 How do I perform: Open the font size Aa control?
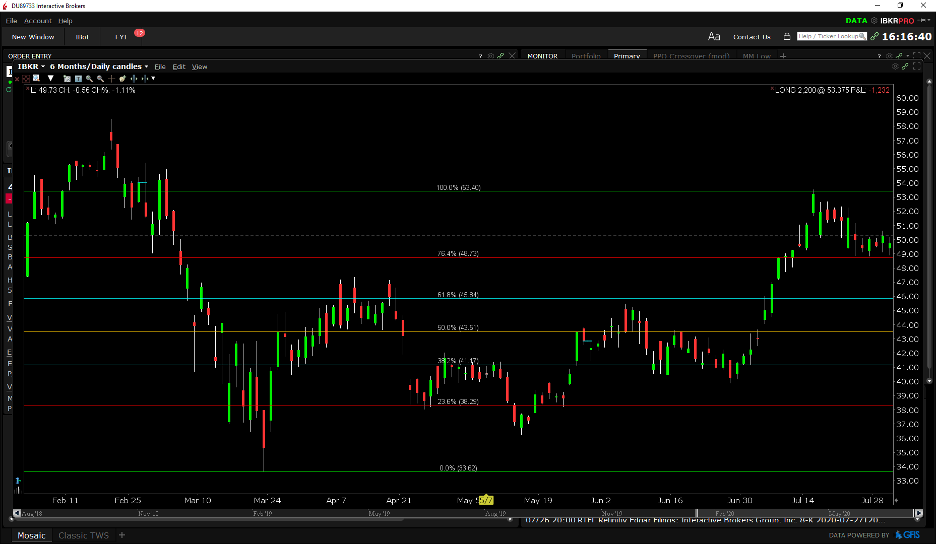pos(714,36)
